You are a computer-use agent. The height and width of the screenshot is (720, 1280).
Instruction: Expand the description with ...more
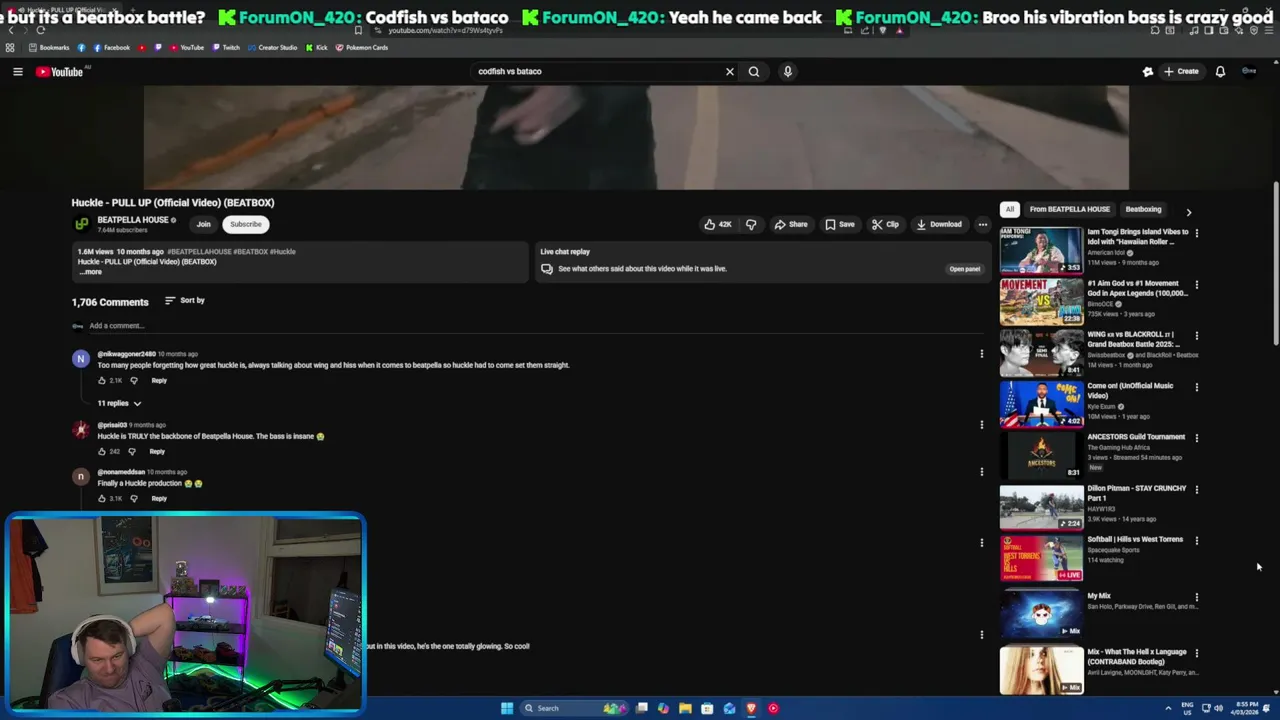click(x=90, y=272)
